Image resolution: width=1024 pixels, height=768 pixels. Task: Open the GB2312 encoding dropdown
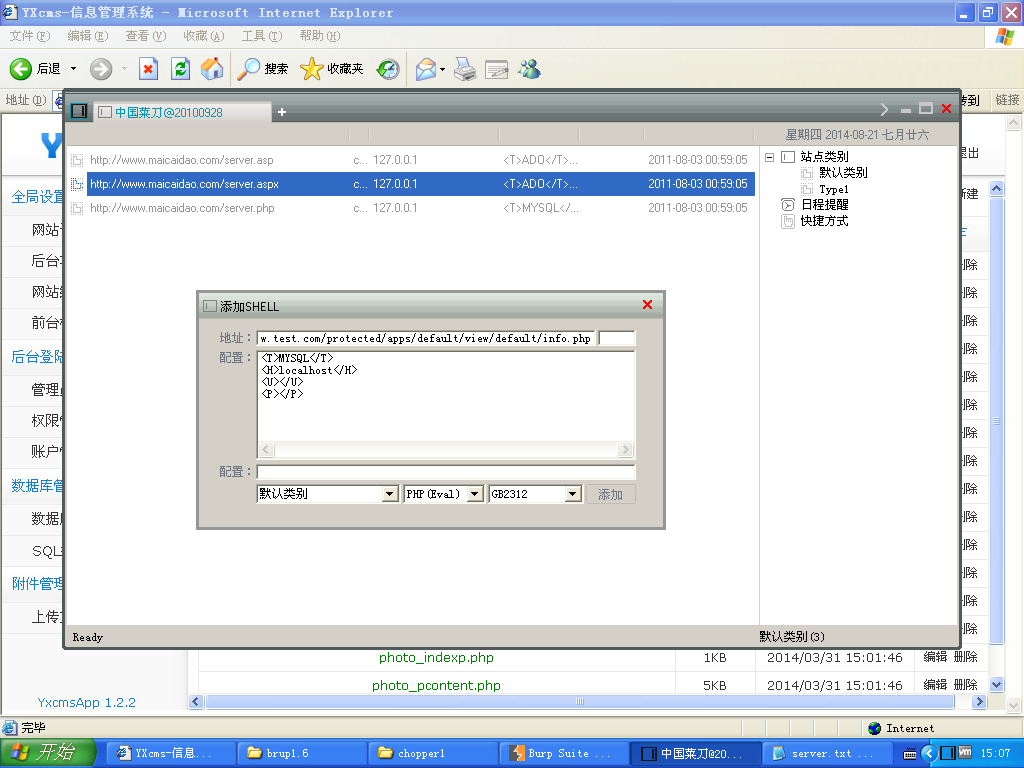(x=573, y=494)
